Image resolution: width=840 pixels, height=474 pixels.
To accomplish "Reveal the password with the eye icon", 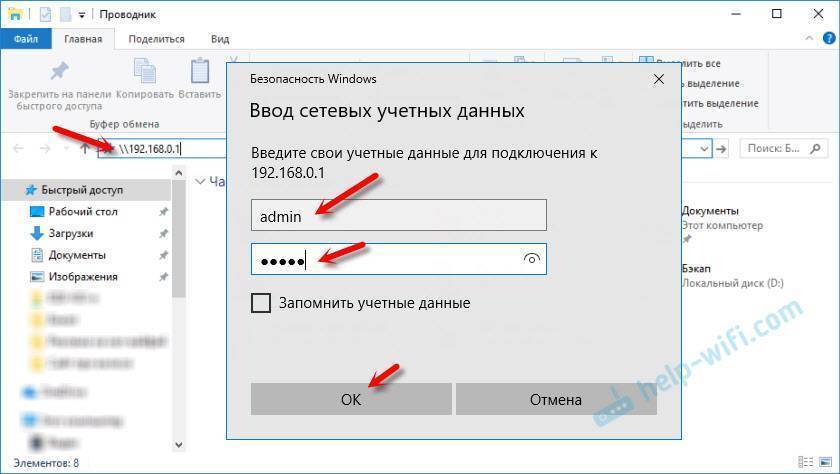I will tap(531, 259).
